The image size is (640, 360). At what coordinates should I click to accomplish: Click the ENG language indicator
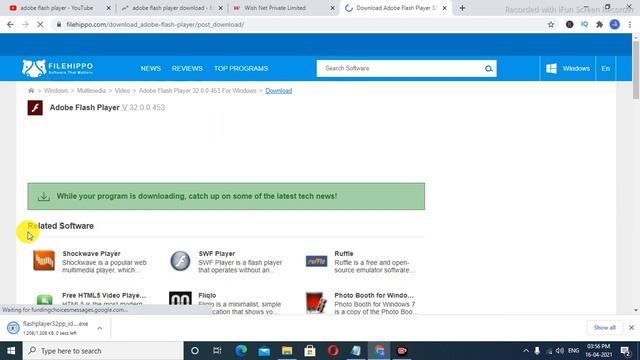coord(573,351)
